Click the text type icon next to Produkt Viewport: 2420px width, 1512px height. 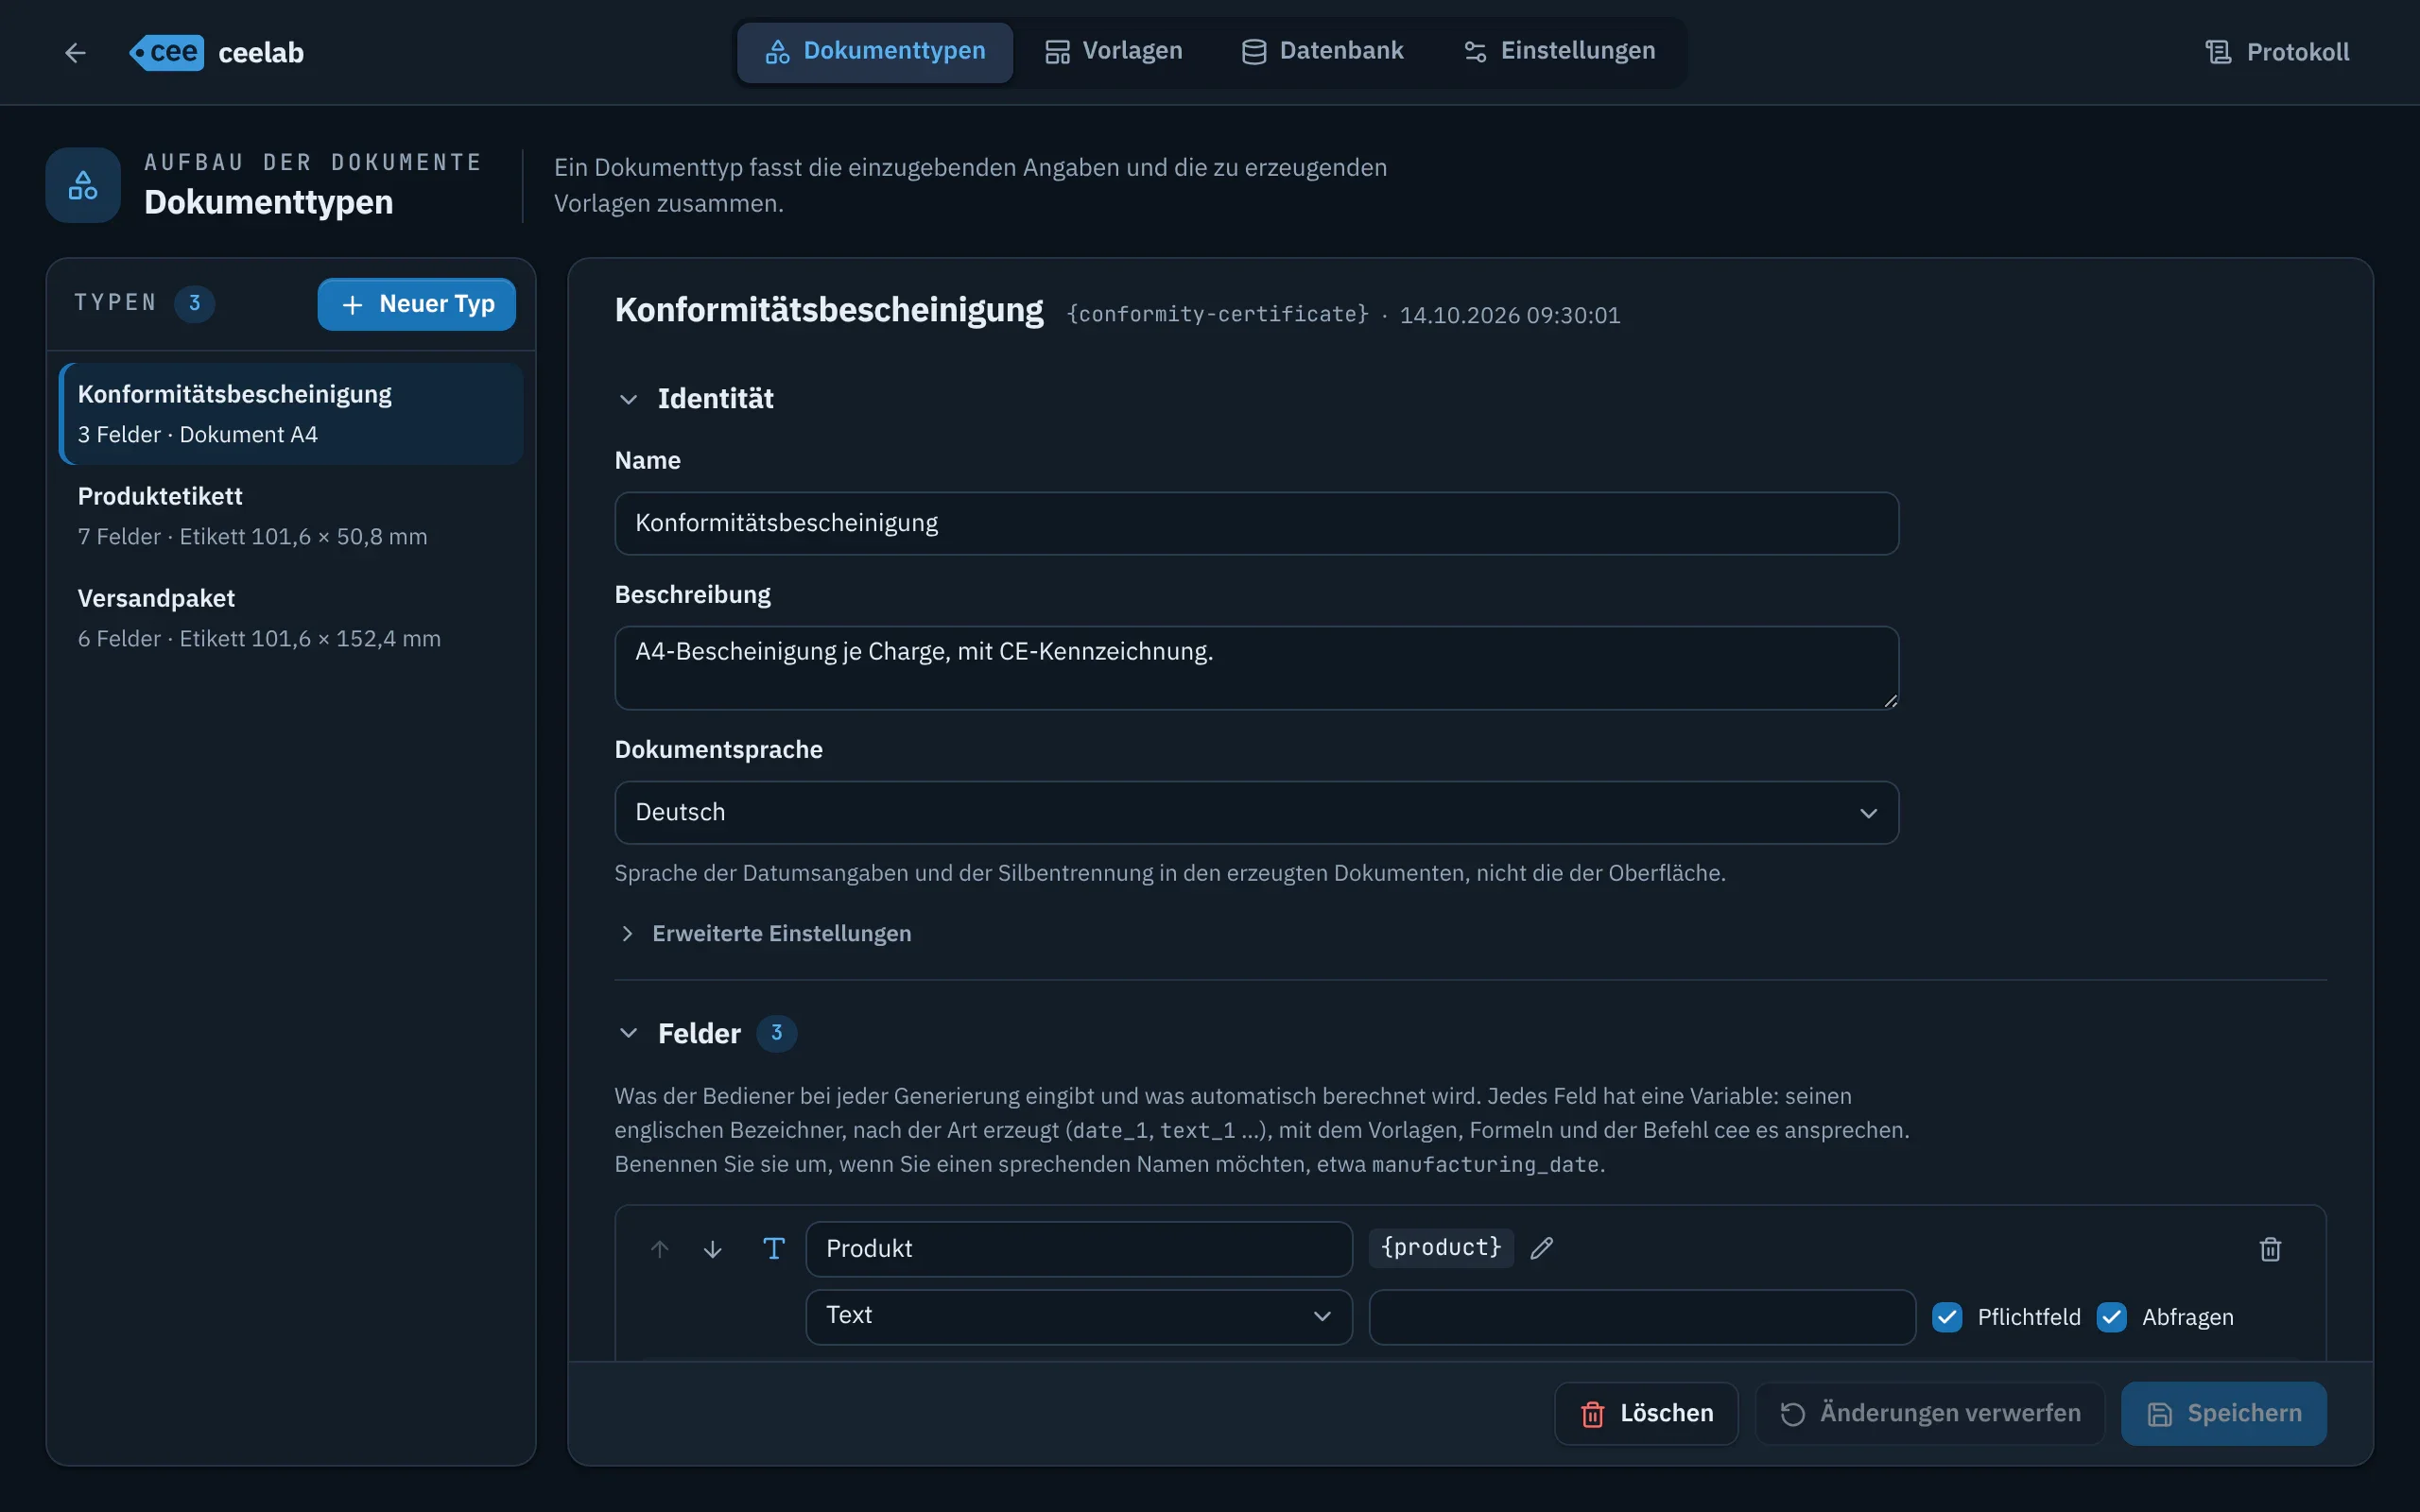coord(773,1248)
